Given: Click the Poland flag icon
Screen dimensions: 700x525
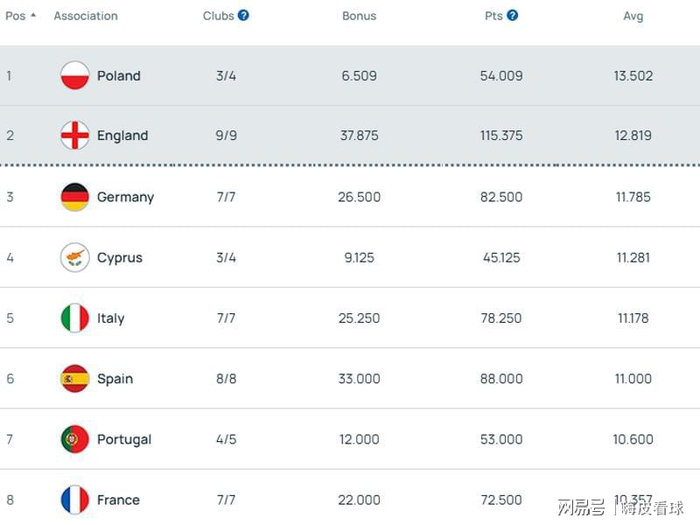Looking at the screenshot, I should 75,76.
